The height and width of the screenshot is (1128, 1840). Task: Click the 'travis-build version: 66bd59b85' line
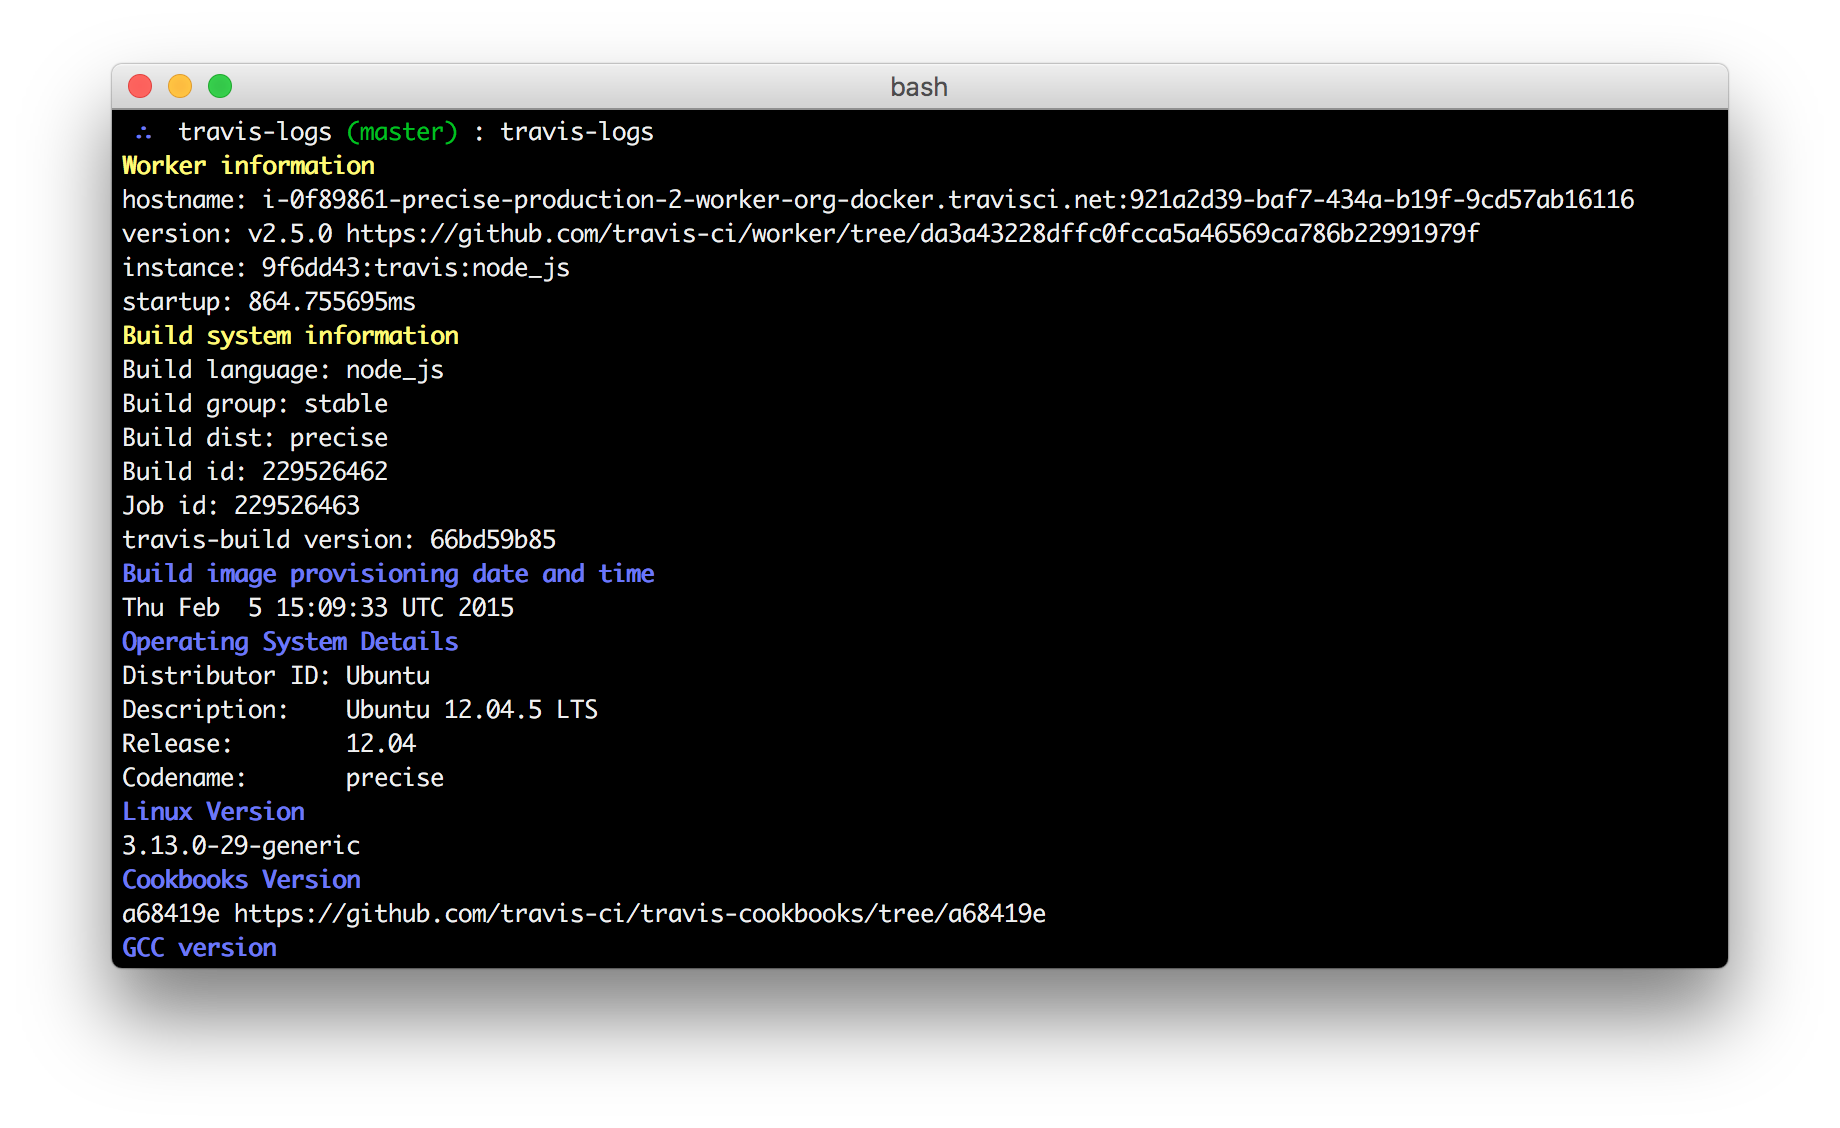339,540
